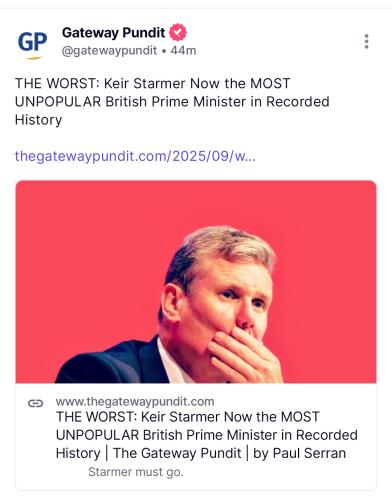The height and width of the screenshot is (500, 392).
Task: Open the article preview image thumbnail
Action: [196, 282]
